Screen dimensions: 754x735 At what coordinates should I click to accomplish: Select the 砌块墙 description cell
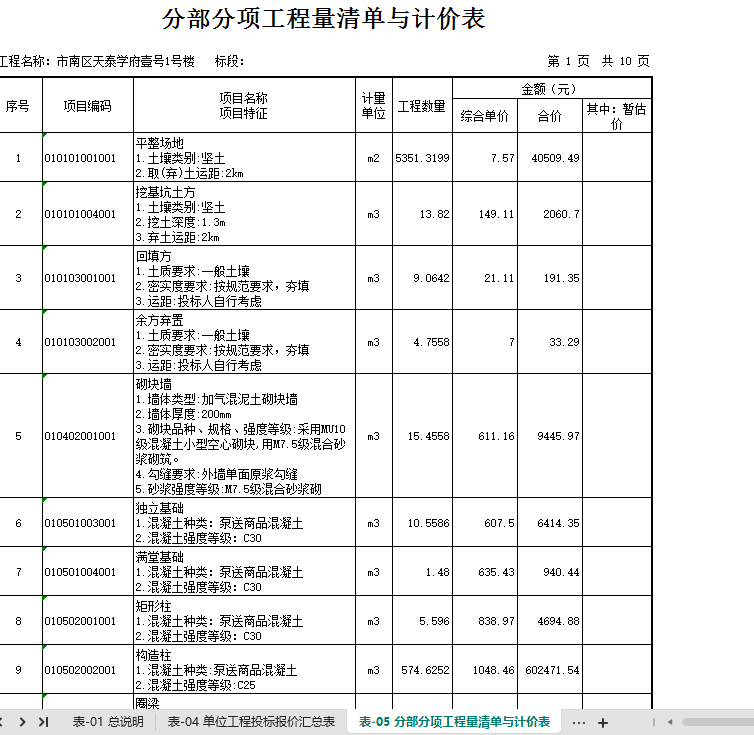[244, 436]
